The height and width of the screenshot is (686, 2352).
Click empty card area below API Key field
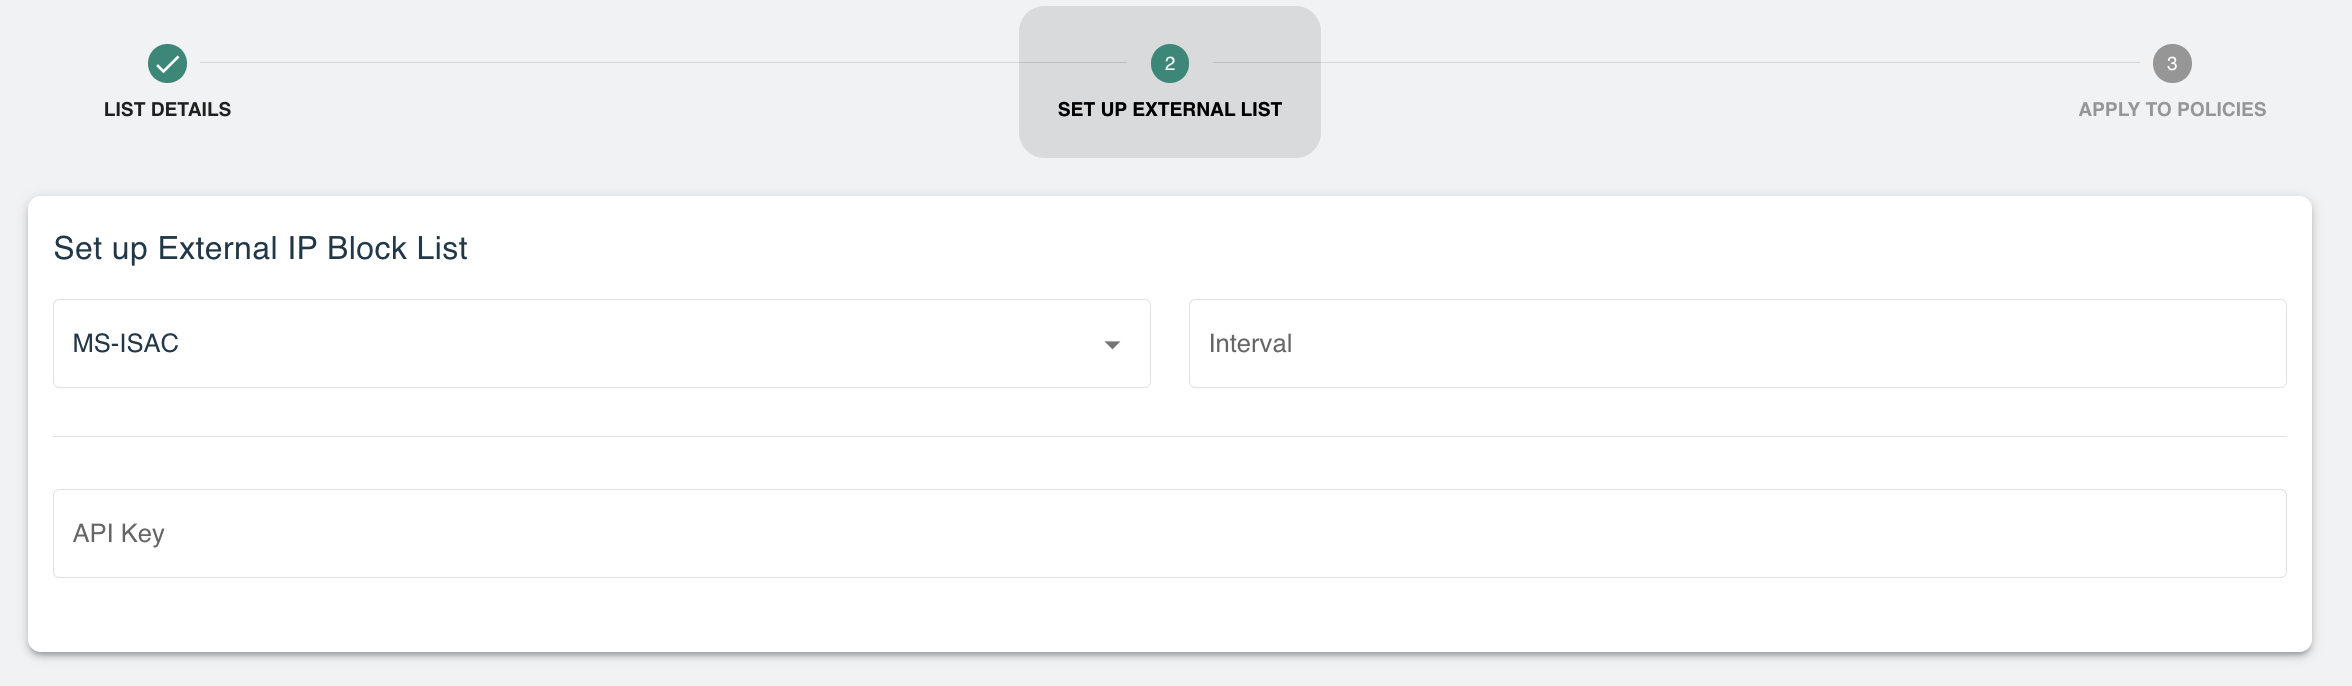pyautogui.click(x=1170, y=615)
